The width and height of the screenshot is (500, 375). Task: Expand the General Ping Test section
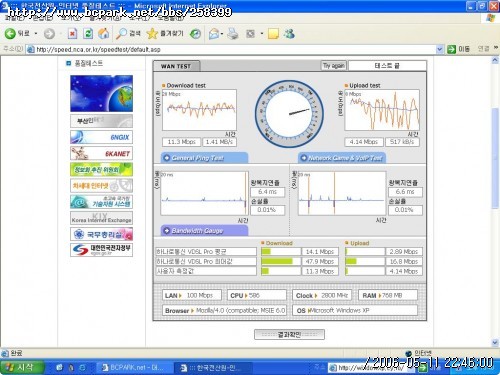tap(204, 158)
